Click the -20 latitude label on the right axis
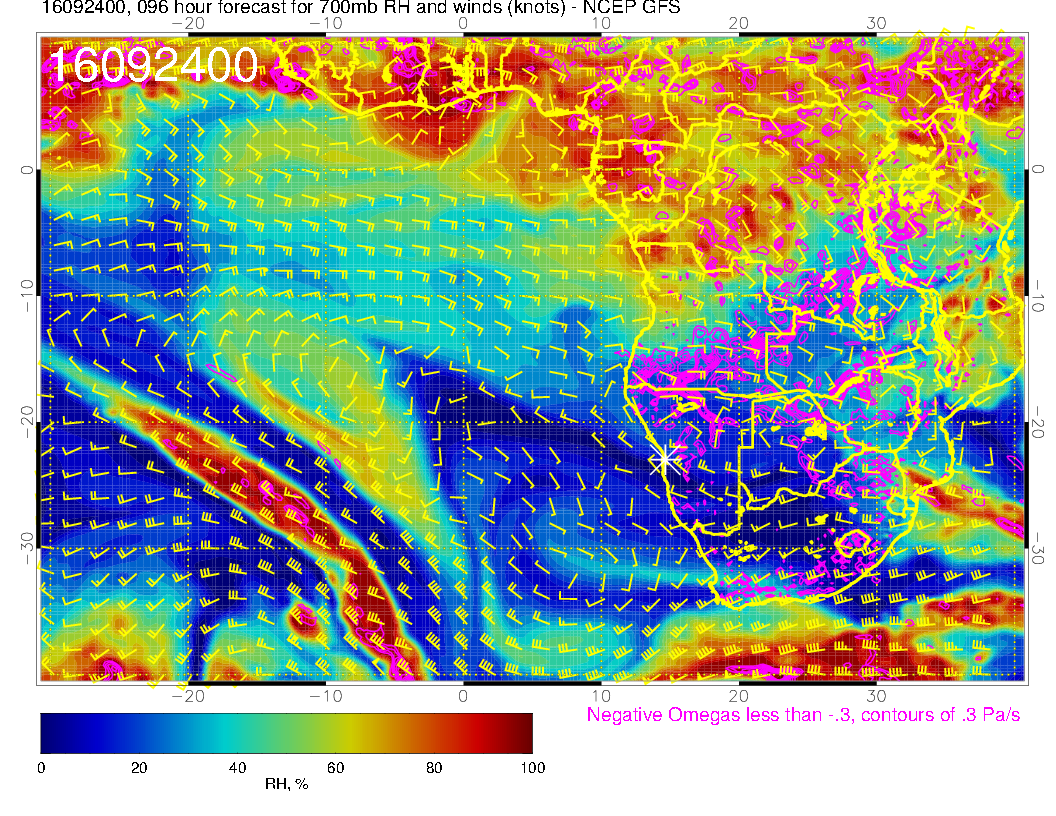Viewport: 1056px width, 816px height. [1038, 421]
